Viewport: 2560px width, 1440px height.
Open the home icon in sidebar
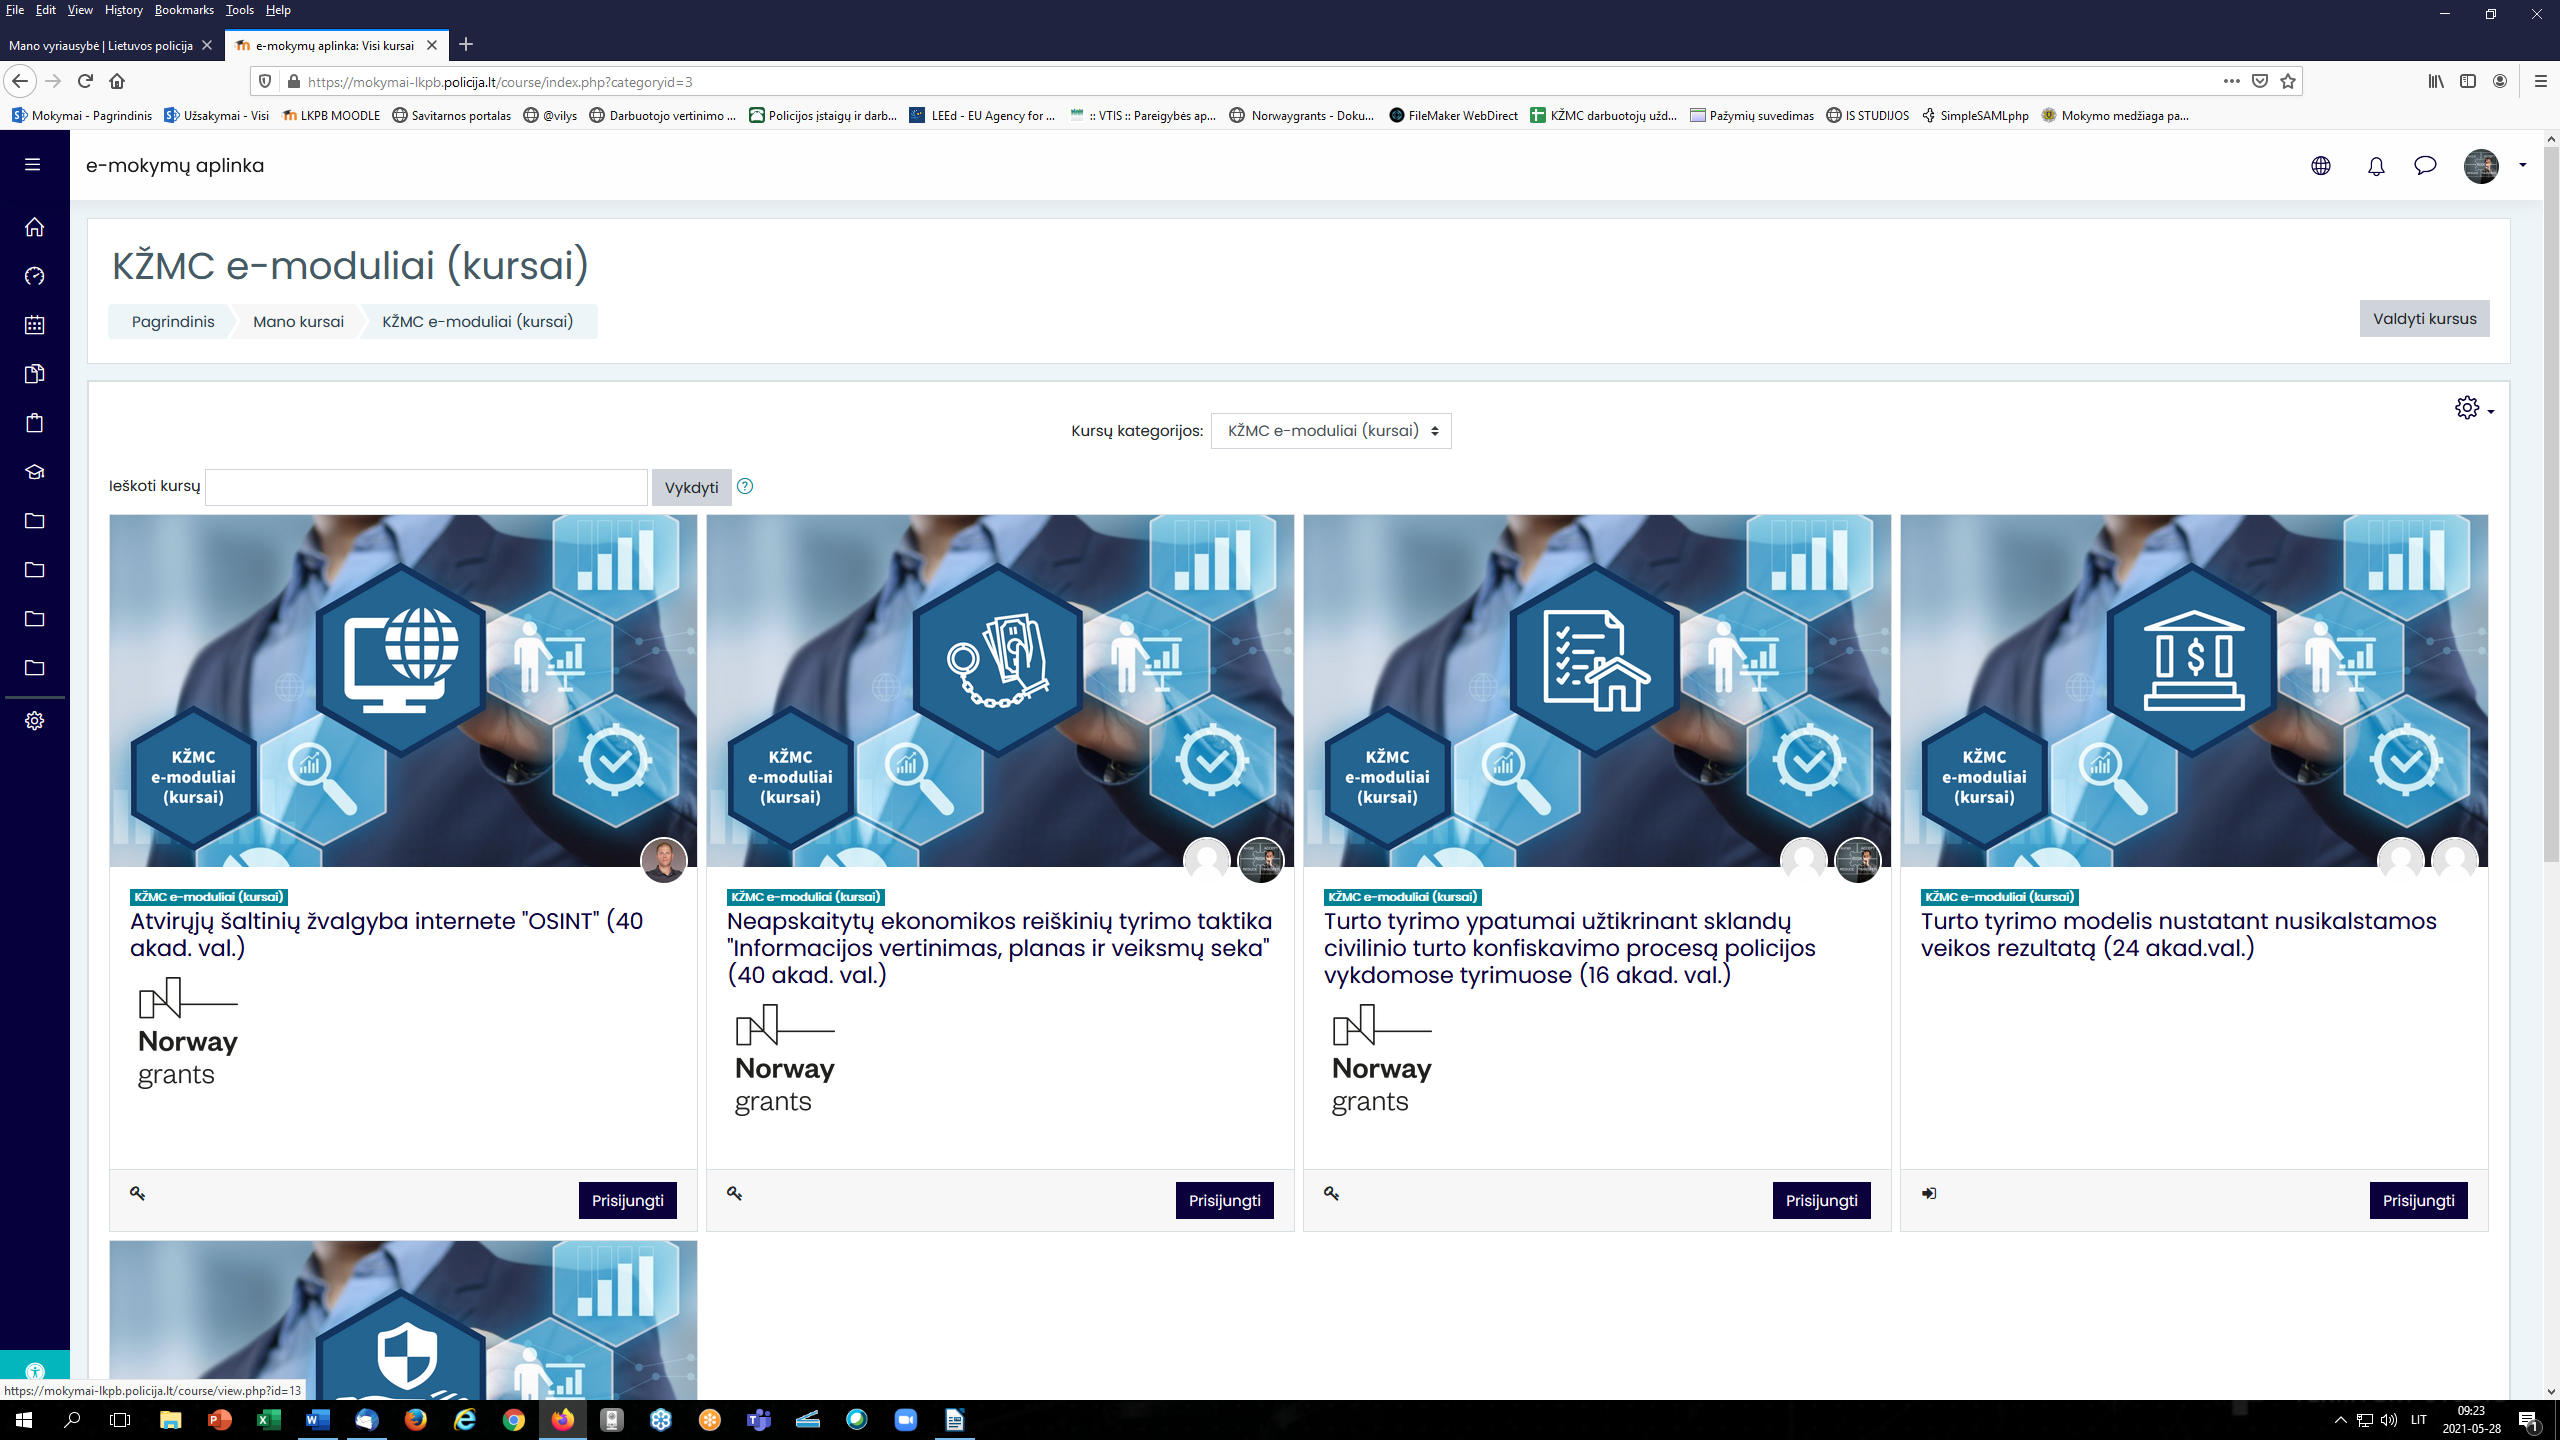click(x=34, y=227)
